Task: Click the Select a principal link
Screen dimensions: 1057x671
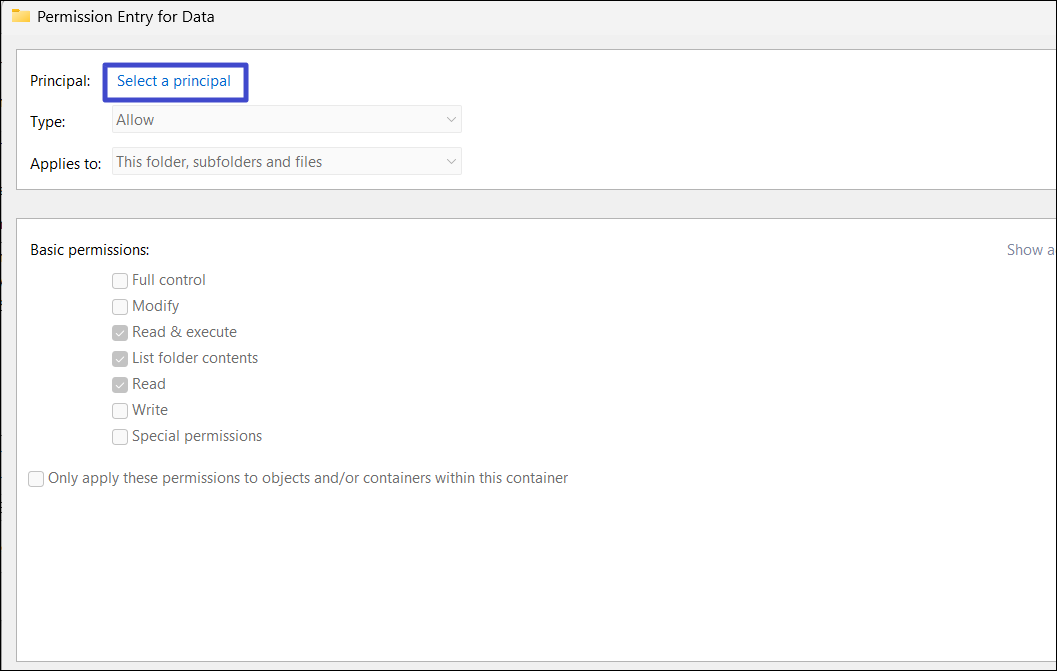Action: [x=174, y=81]
